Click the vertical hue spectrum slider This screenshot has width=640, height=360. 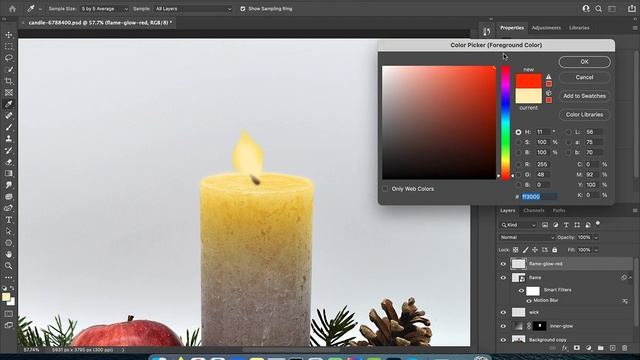pyautogui.click(x=506, y=122)
